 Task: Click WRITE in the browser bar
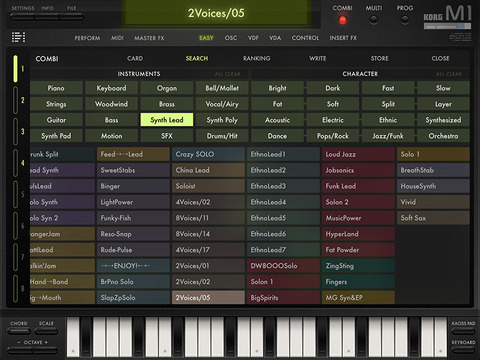(x=317, y=58)
